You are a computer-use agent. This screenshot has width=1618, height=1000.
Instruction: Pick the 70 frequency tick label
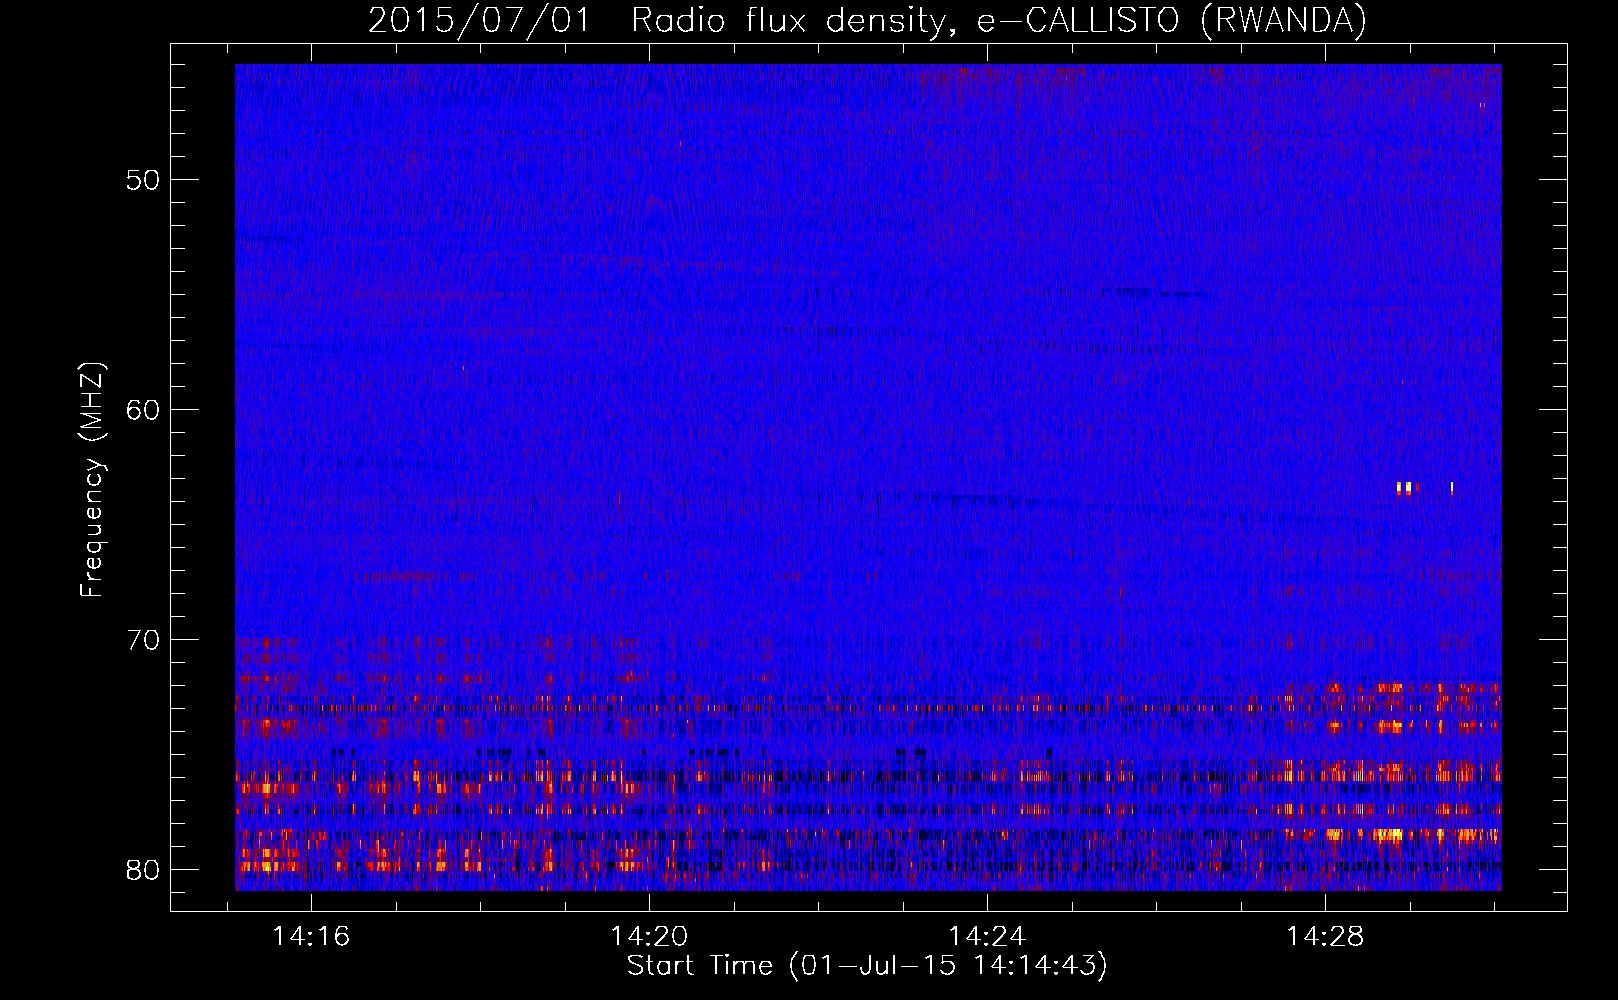[x=144, y=640]
